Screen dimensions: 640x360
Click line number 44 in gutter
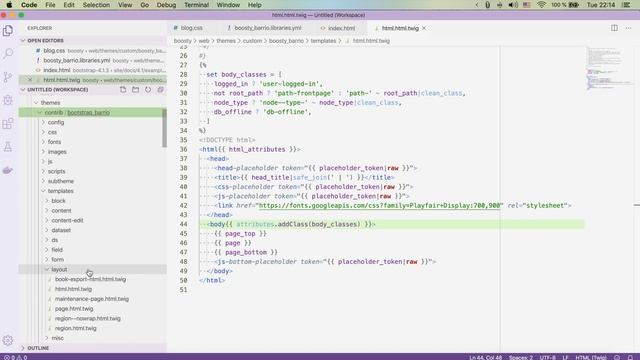tap(183, 224)
